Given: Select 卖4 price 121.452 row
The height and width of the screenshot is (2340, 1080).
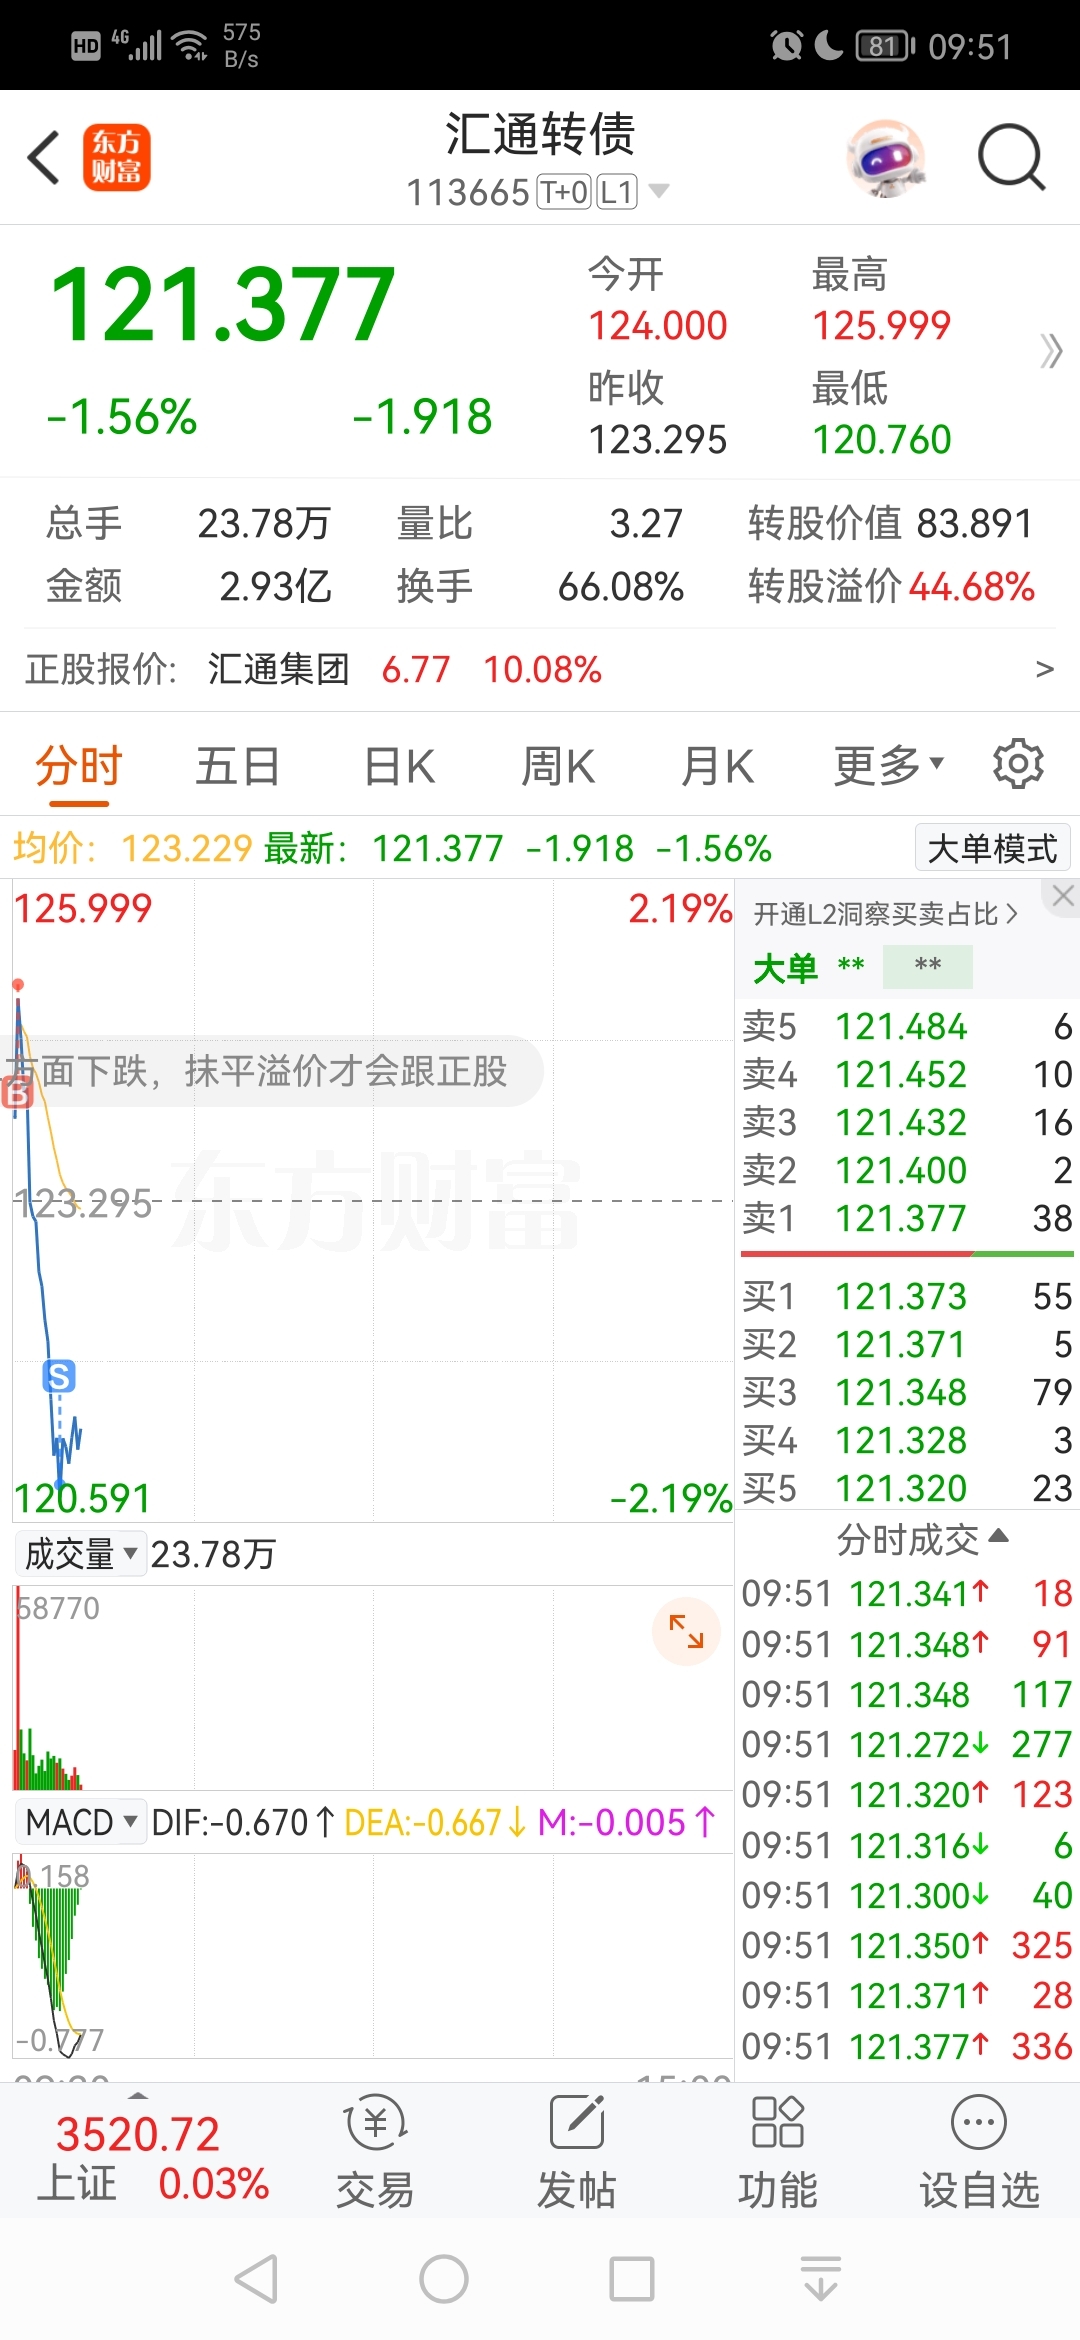Looking at the screenshot, I should tap(907, 1074).
